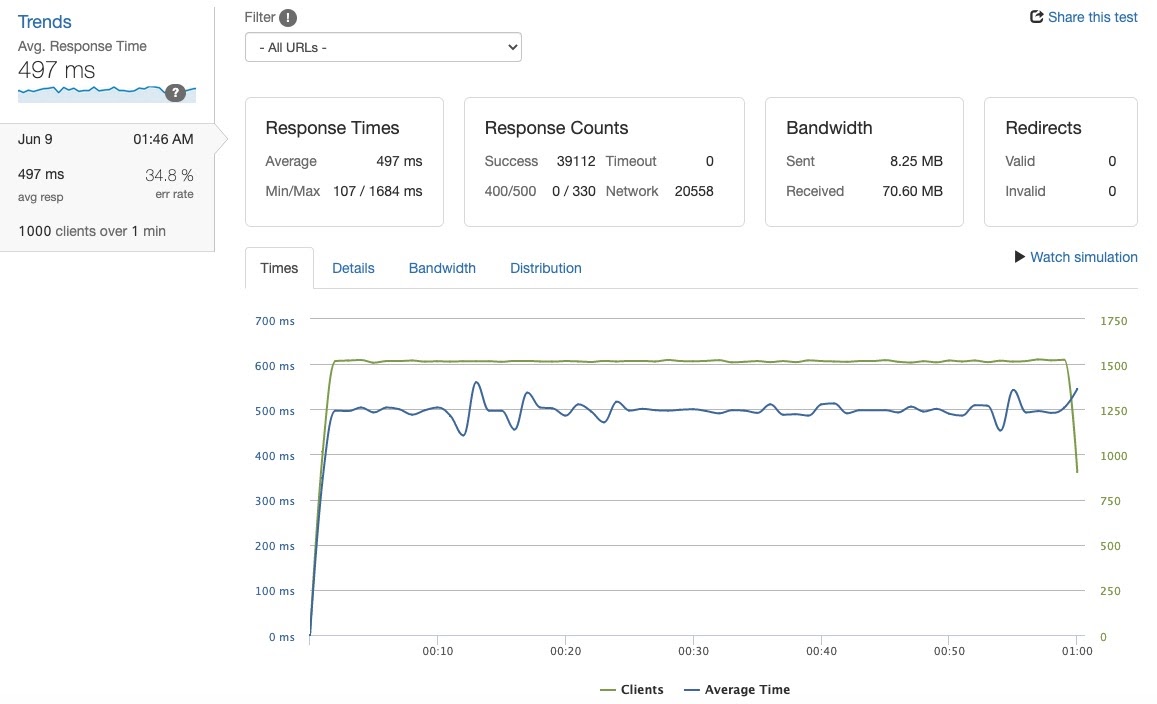Viewport: 1157px width, 704px height.
Task: Click the share icon beside Share this test
Action: 1037,16
